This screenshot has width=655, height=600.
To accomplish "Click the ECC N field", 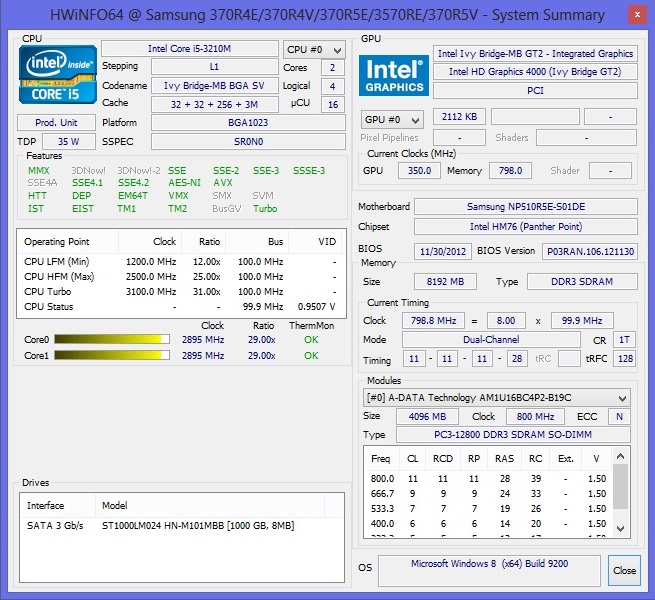I will coord(619,416).
